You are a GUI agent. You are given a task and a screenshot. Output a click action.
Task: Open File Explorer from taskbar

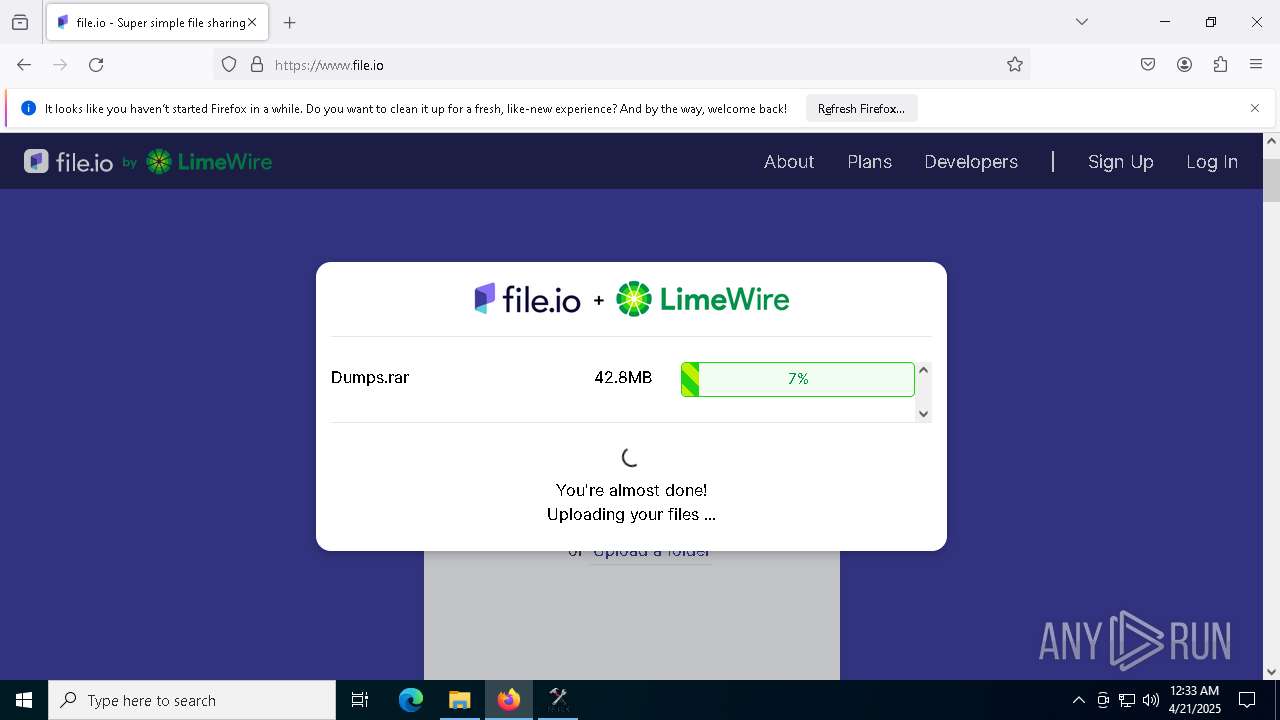pyautogui.click(x=459, y=700)
